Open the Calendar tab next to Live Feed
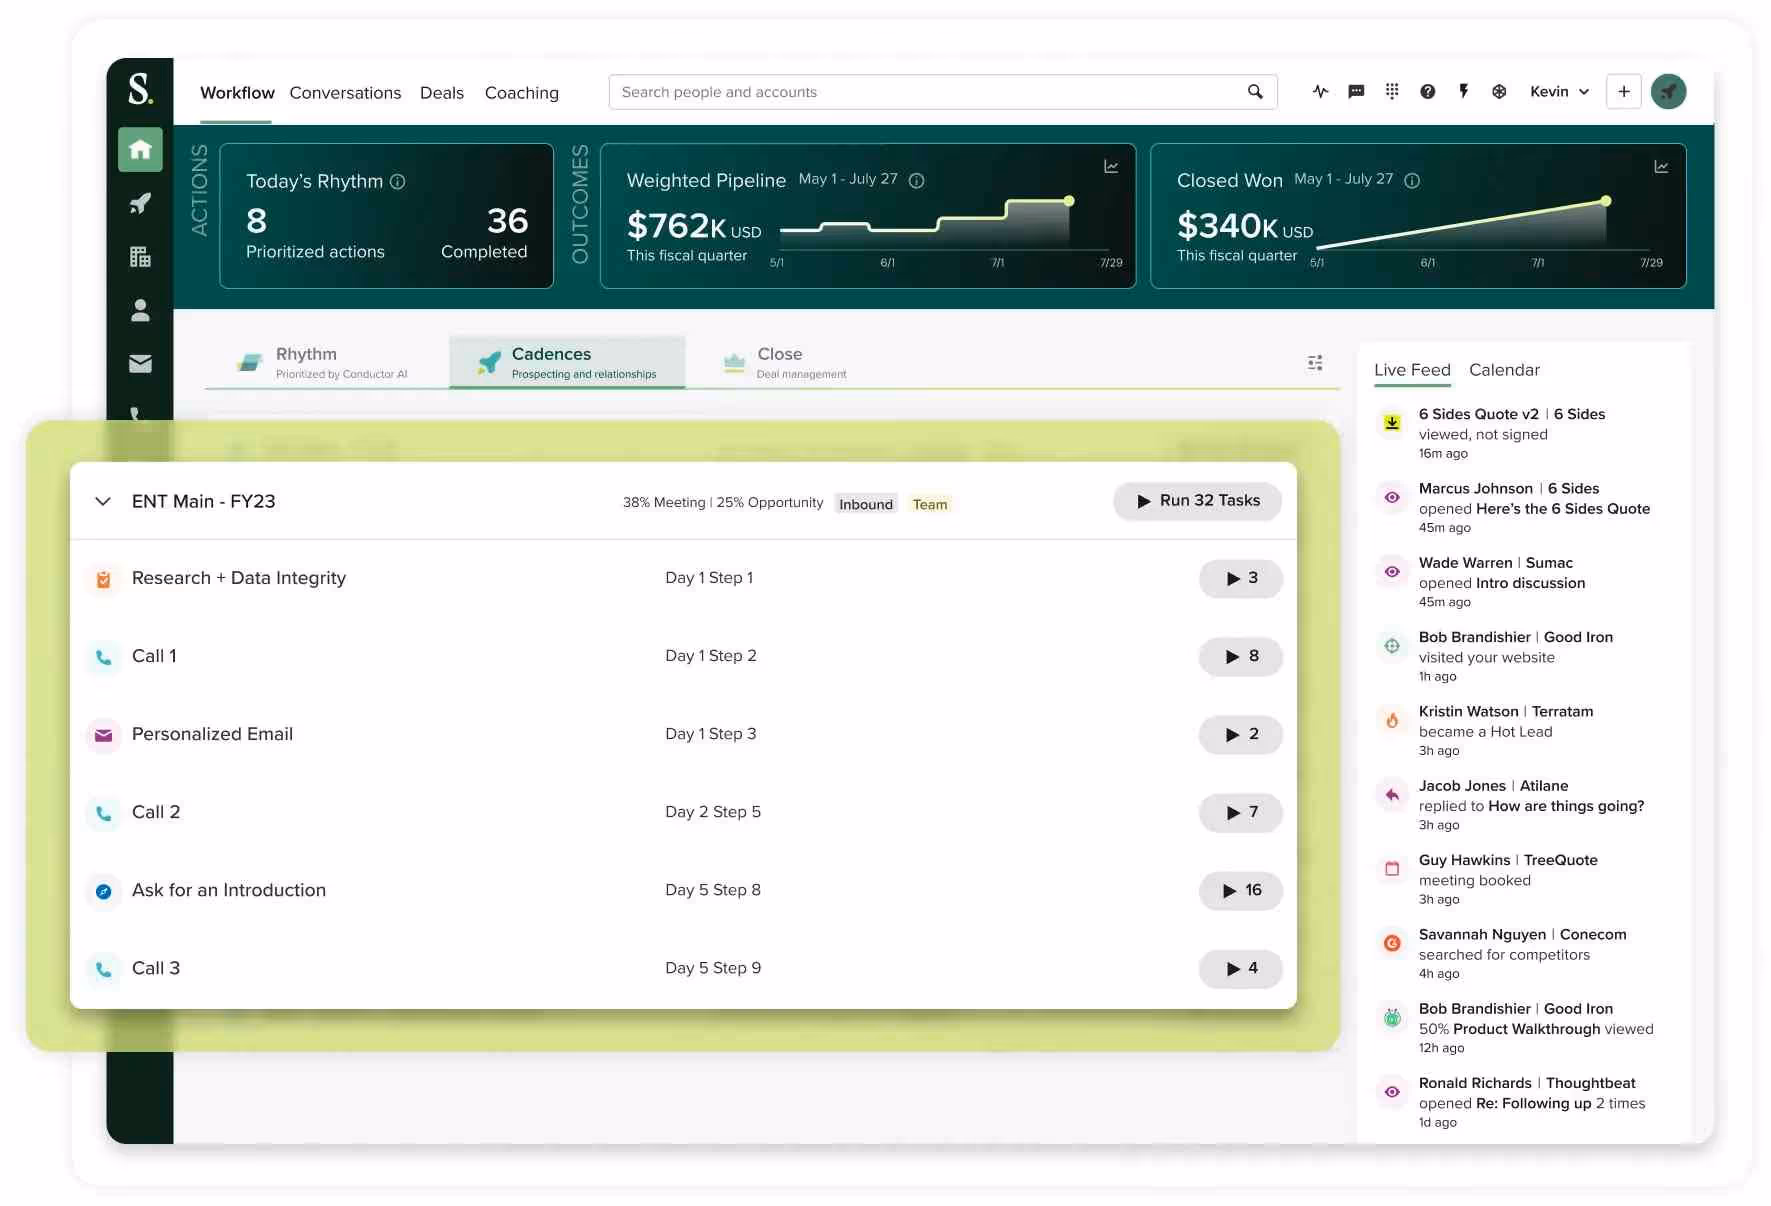1771x1206 pixels. tap(1504, 370)
